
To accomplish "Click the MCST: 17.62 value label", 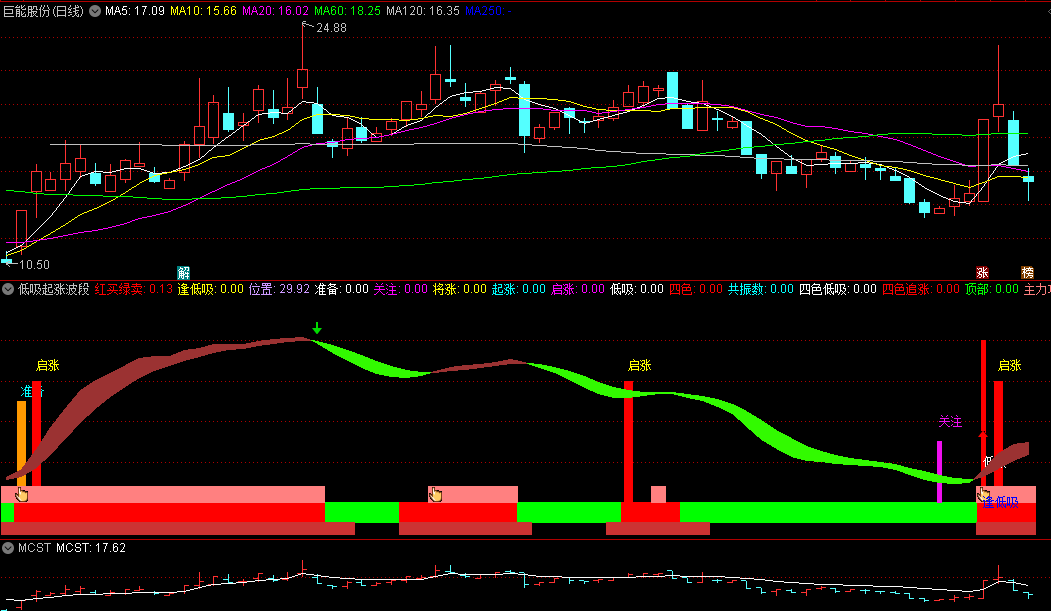I will point(91,547).
